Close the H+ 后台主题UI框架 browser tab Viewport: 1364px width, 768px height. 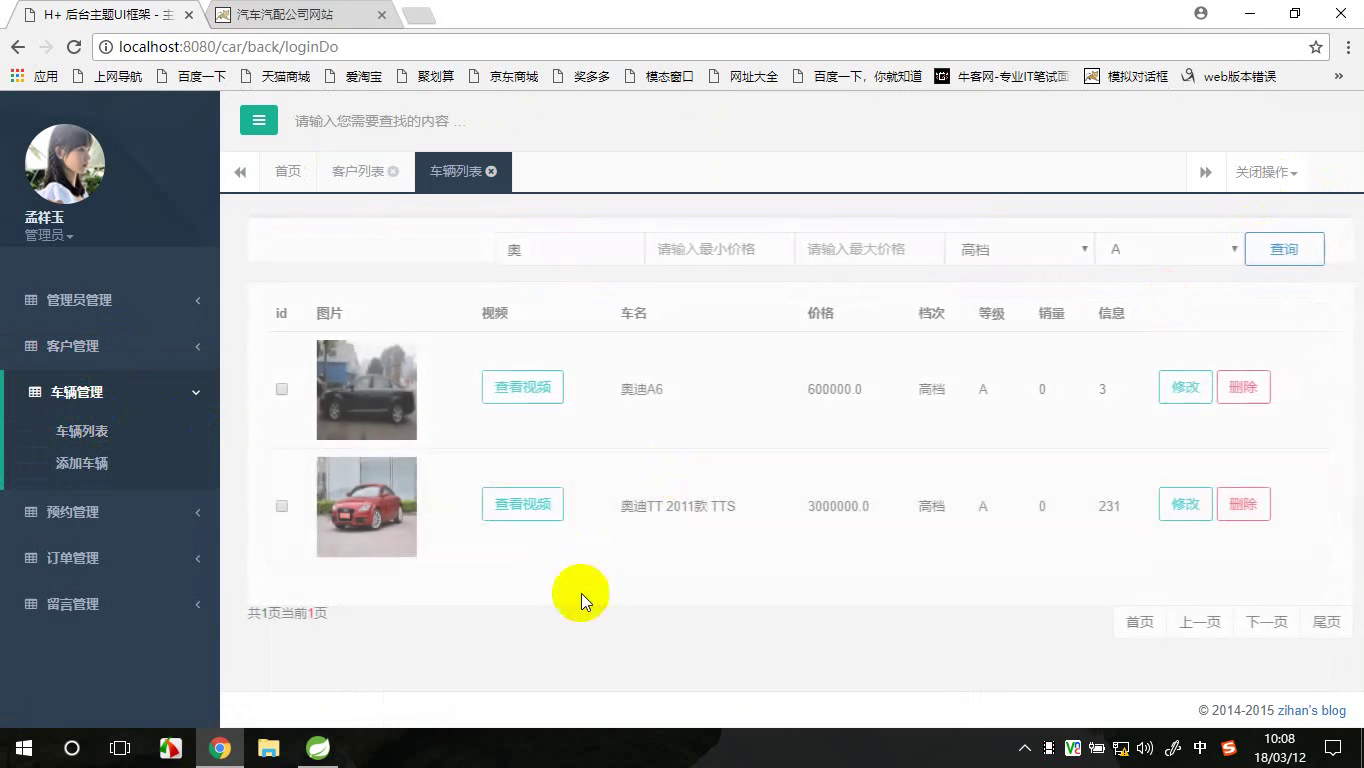tap(189, 15)
